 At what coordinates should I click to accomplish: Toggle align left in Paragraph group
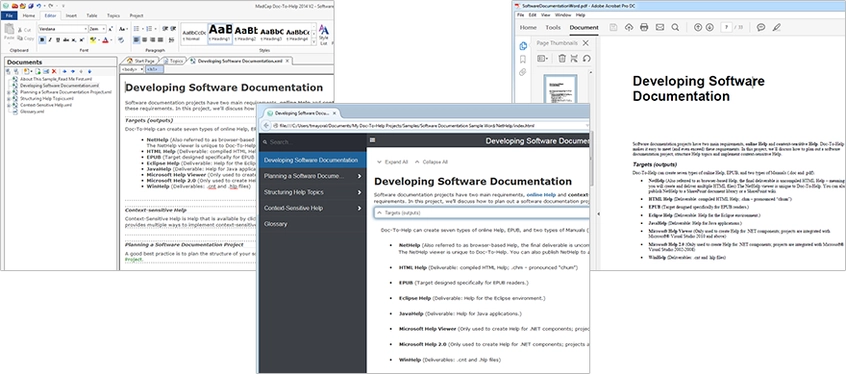pyautogui.click(x=137, y=40)
